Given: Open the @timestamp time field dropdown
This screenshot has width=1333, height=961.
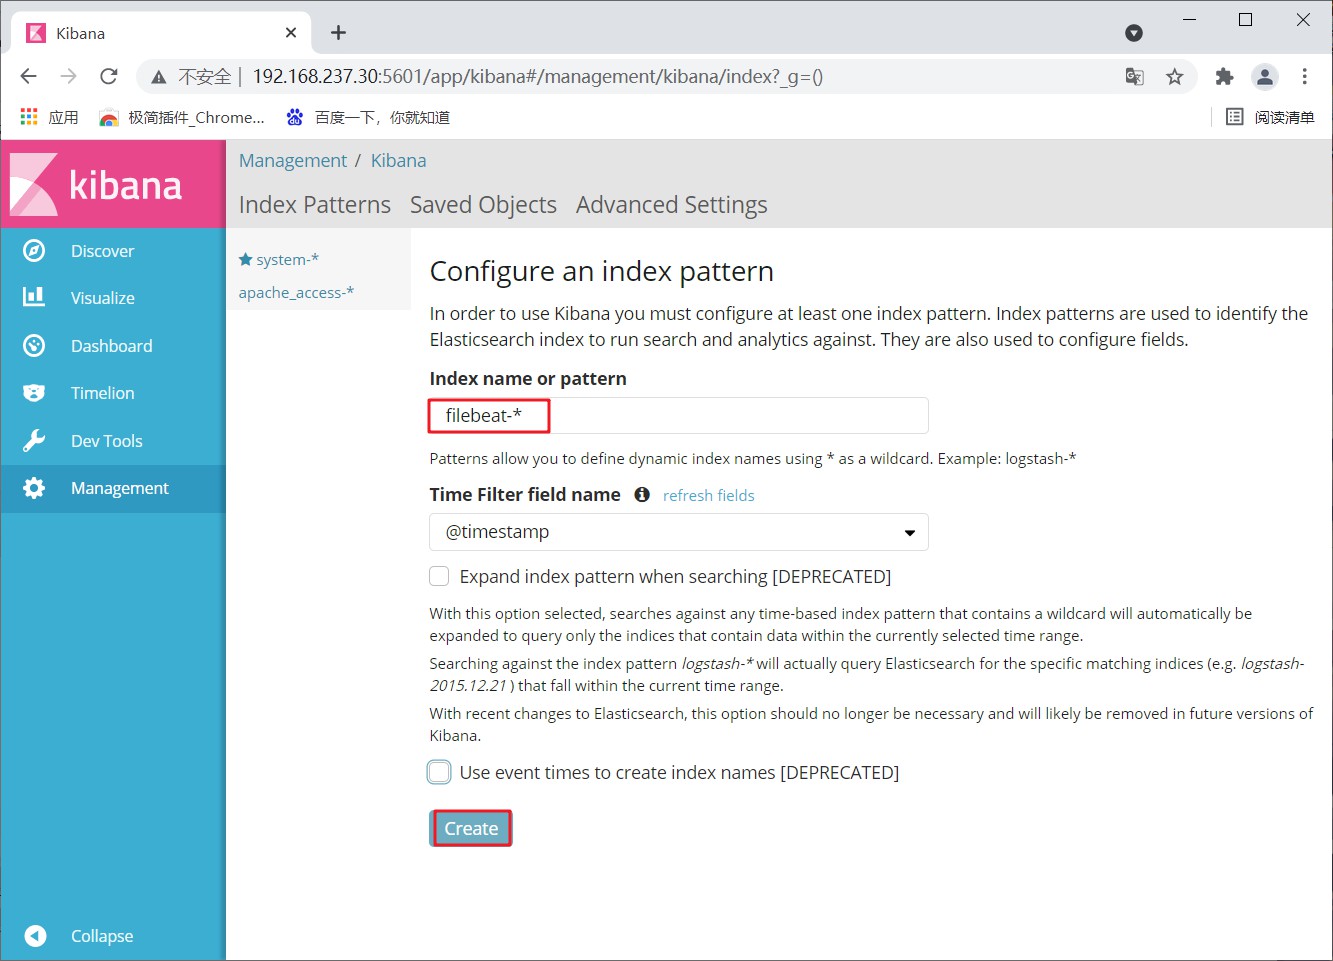Looking at the screenshot, I should click(x=679, y=532).
